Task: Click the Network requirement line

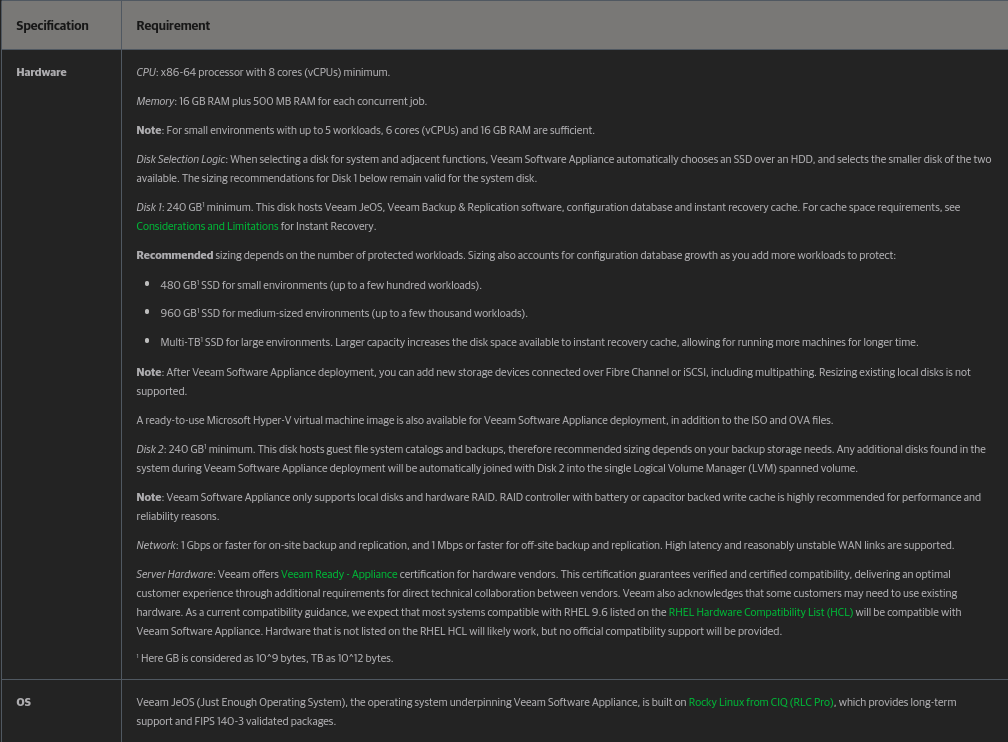Action: pyautogui.click(x=545, y=545)
